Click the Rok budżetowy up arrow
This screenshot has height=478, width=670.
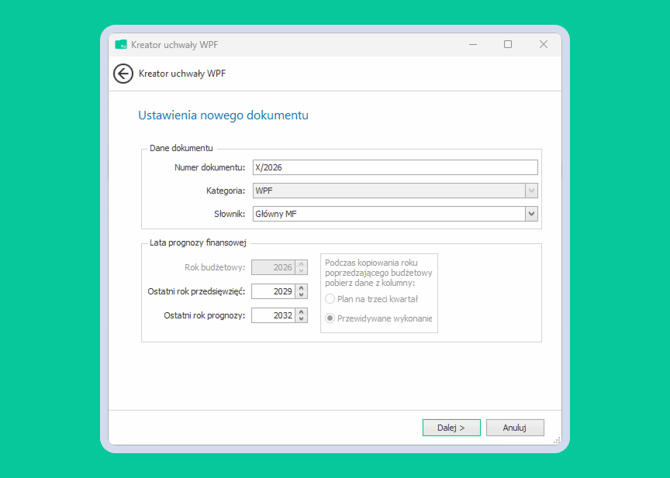302,264
